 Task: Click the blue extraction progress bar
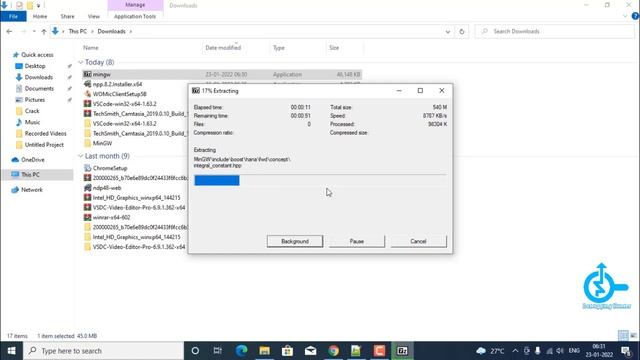pyautogui.click(x=217, y=180)
